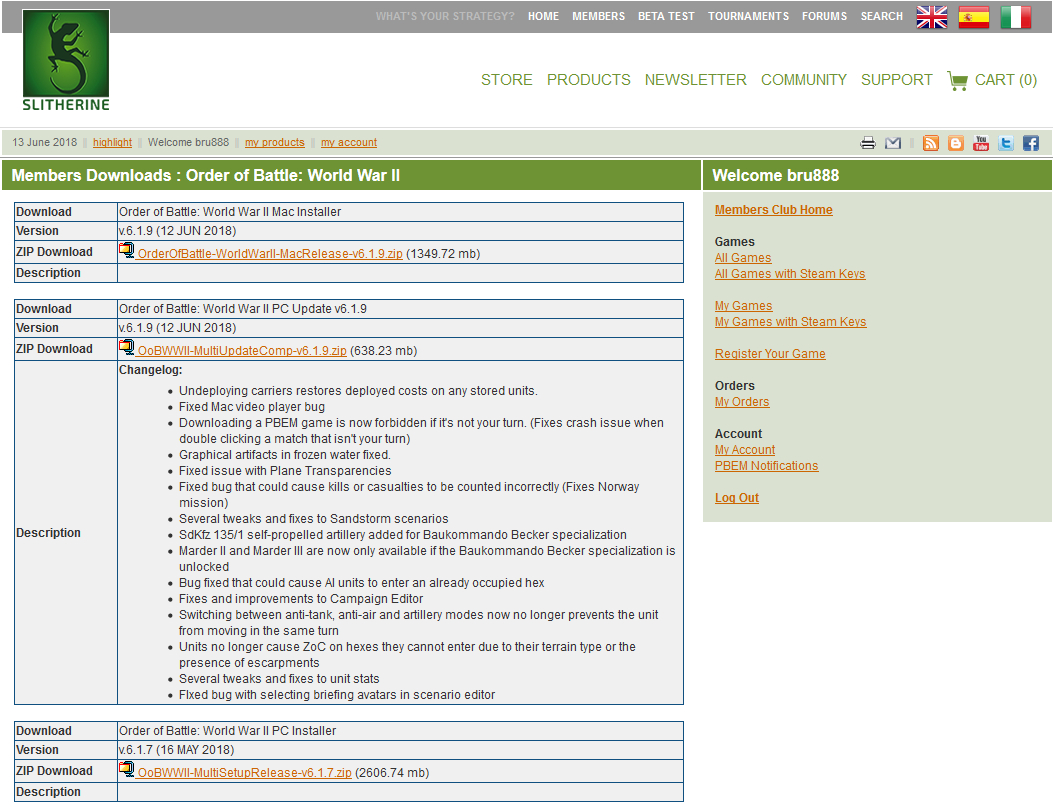Image resolution: width=1053 pixels, height=811 pixels.
Task: Select the Italian flag language
Action: (1015, 17)
